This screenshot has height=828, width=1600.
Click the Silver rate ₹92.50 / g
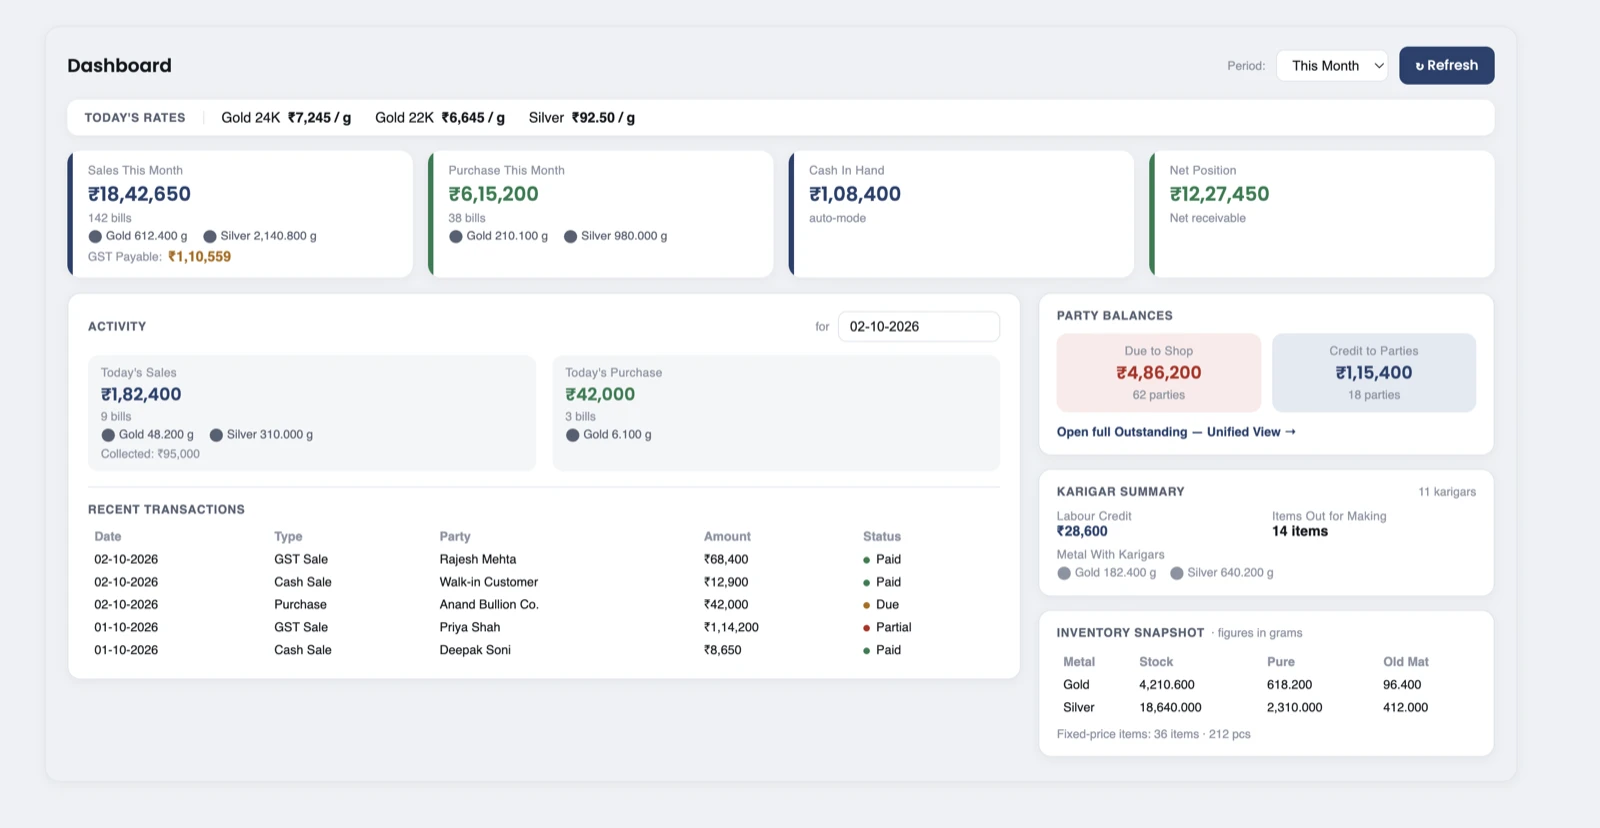pos(603,118)
